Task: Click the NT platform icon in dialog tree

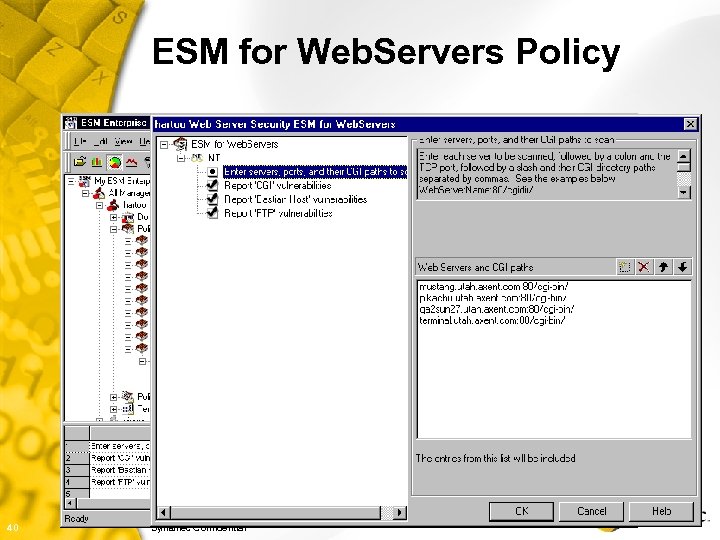Action: [197, 158]
